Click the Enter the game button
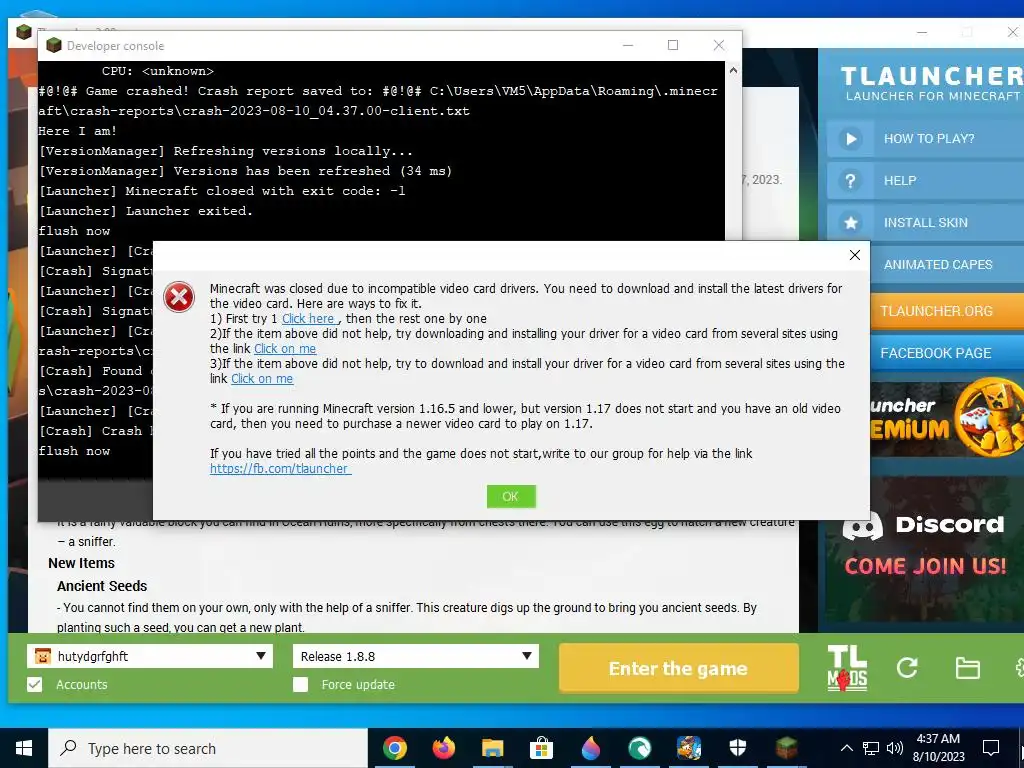 pos(679,668)
